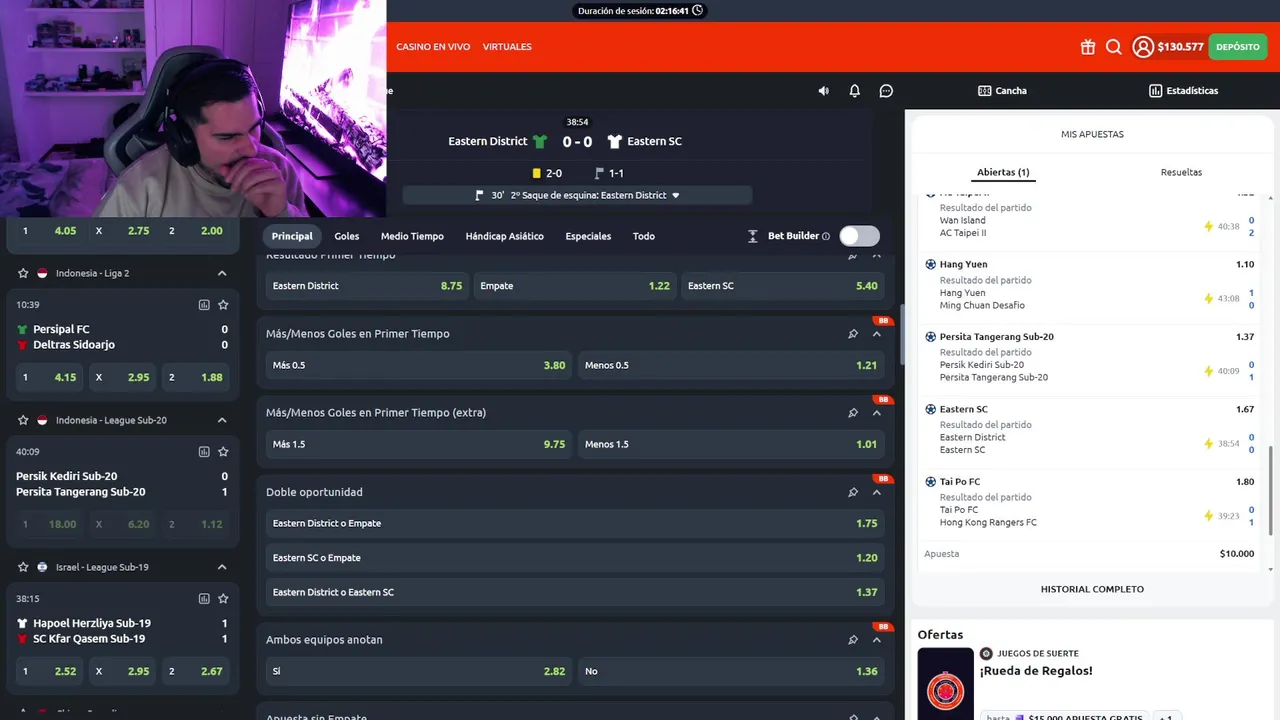Switch to the Medio Tiempo tab
The height and width of the screenshot is (720, 1280).
click(412, 236)
